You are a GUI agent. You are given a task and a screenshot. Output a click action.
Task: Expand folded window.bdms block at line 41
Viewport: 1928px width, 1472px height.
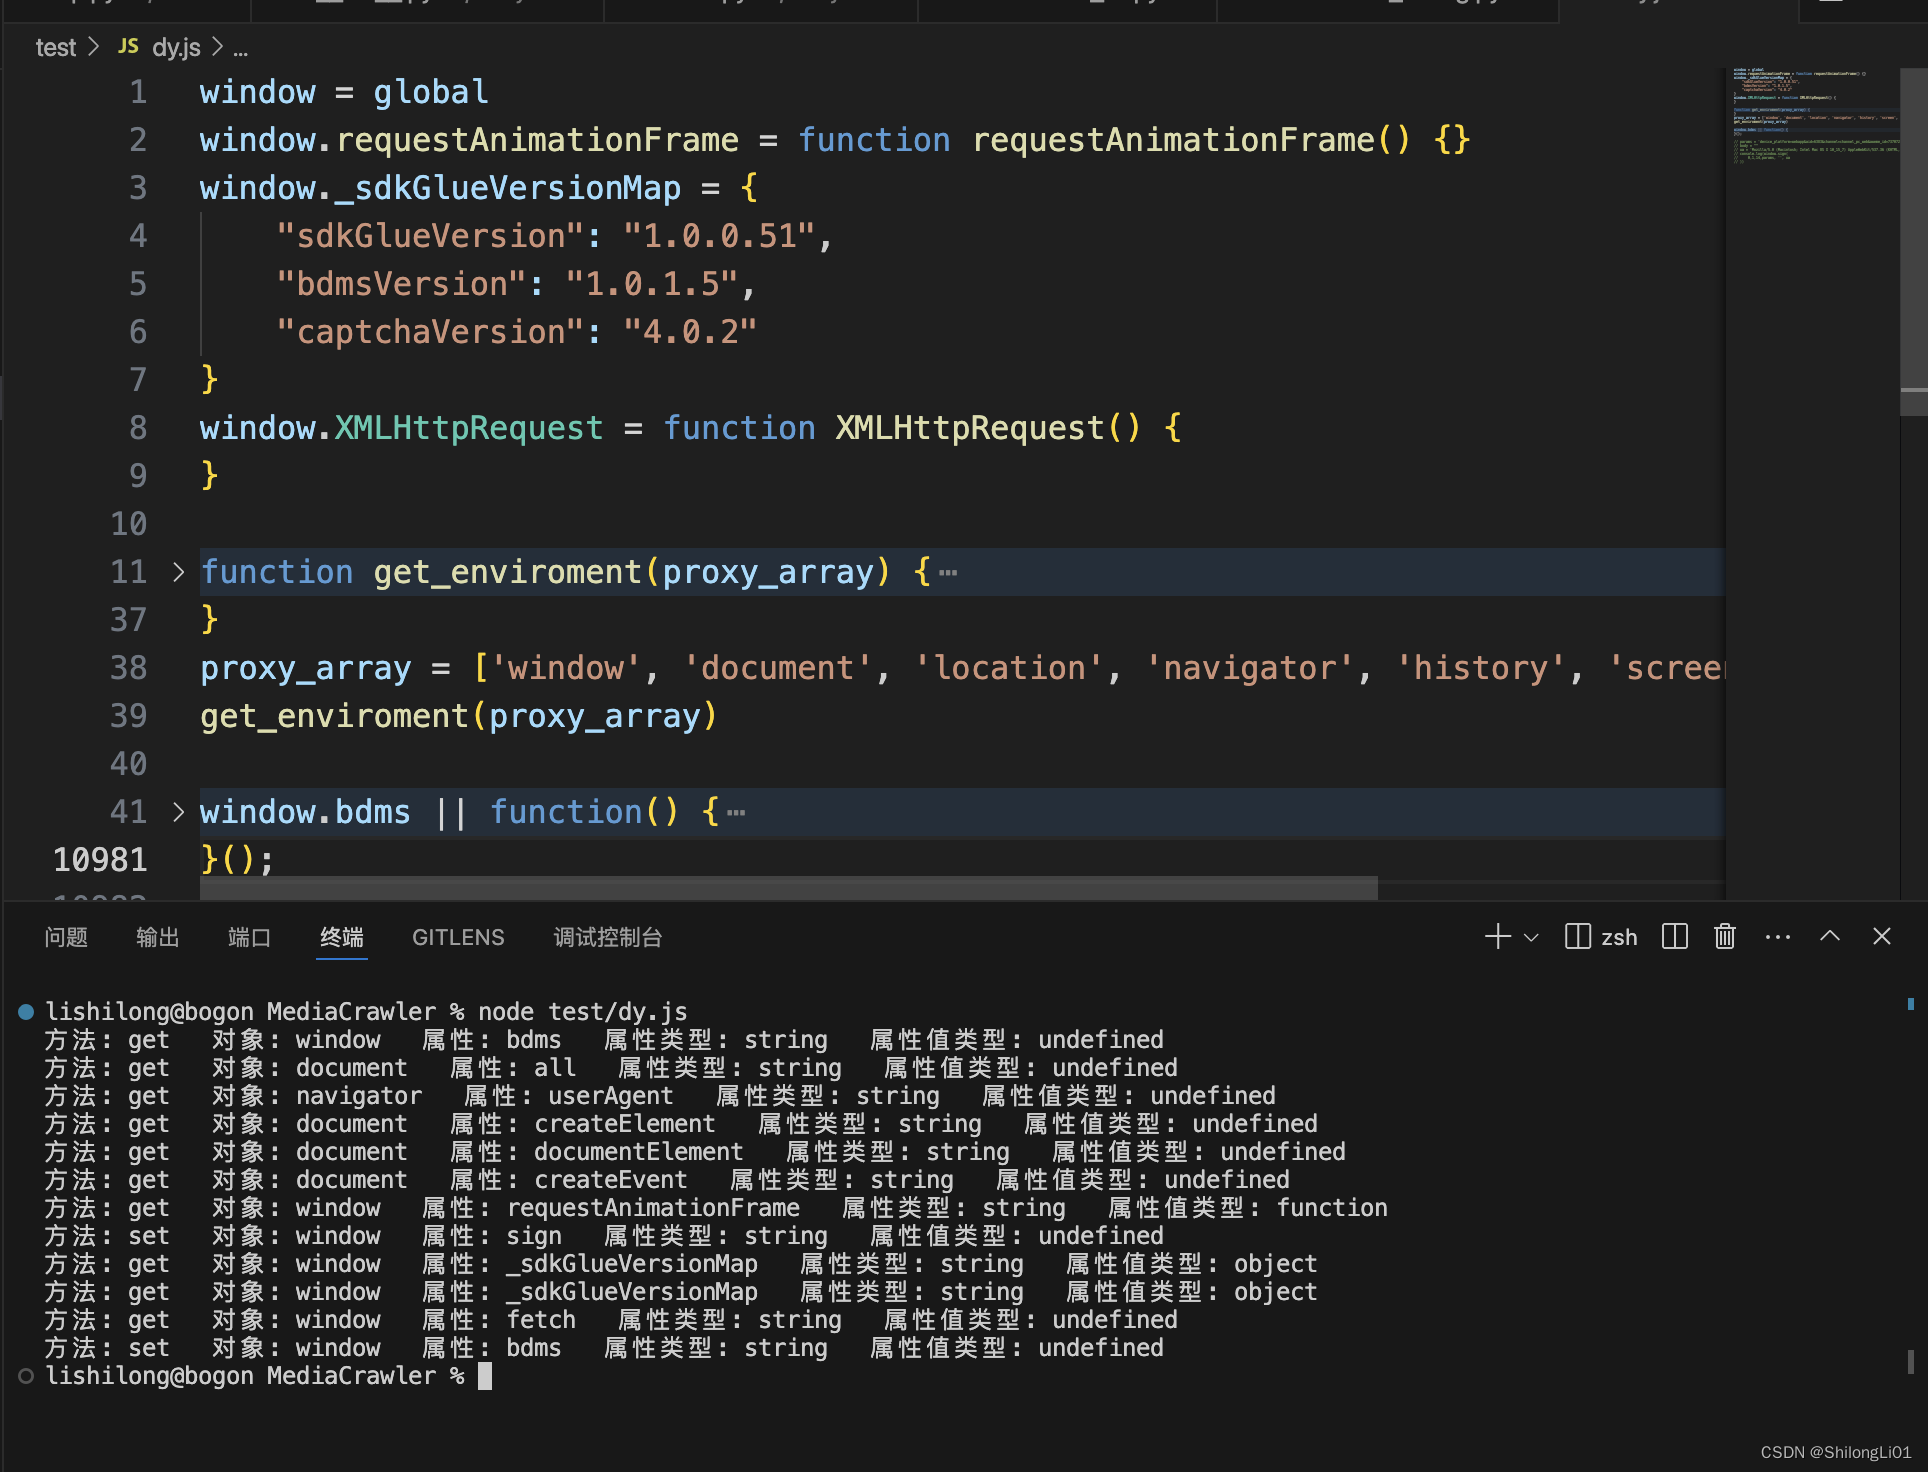click(x=178, y=812)
